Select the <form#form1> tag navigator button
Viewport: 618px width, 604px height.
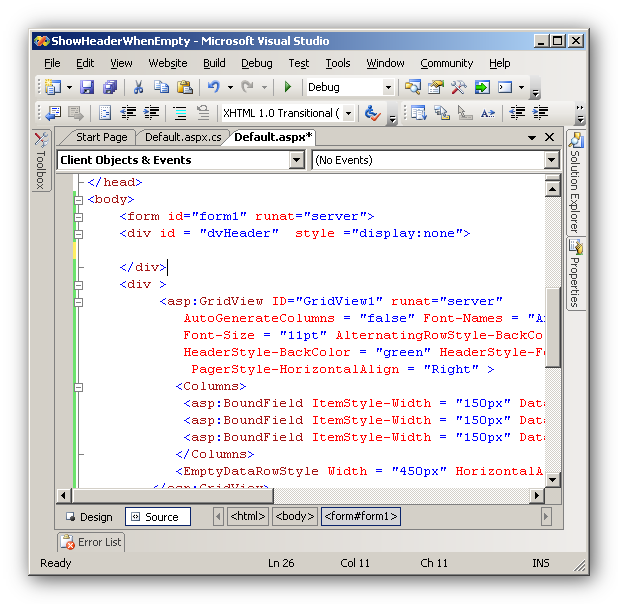361,516
